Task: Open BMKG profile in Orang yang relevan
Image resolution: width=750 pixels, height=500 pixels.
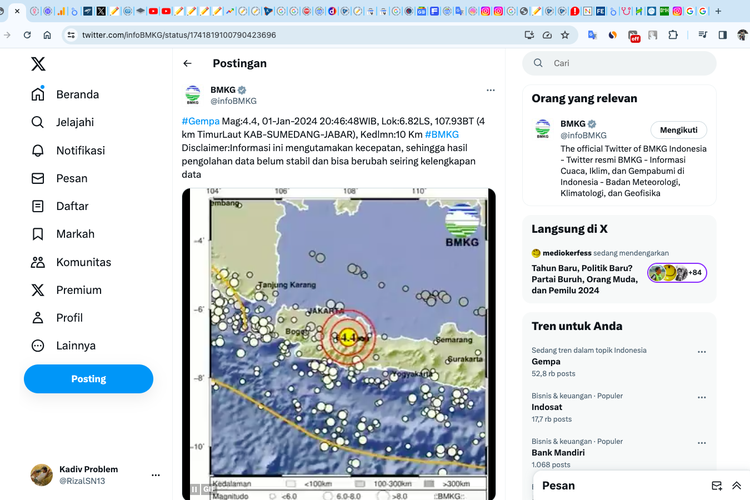Action: click(x=573, y=124)
